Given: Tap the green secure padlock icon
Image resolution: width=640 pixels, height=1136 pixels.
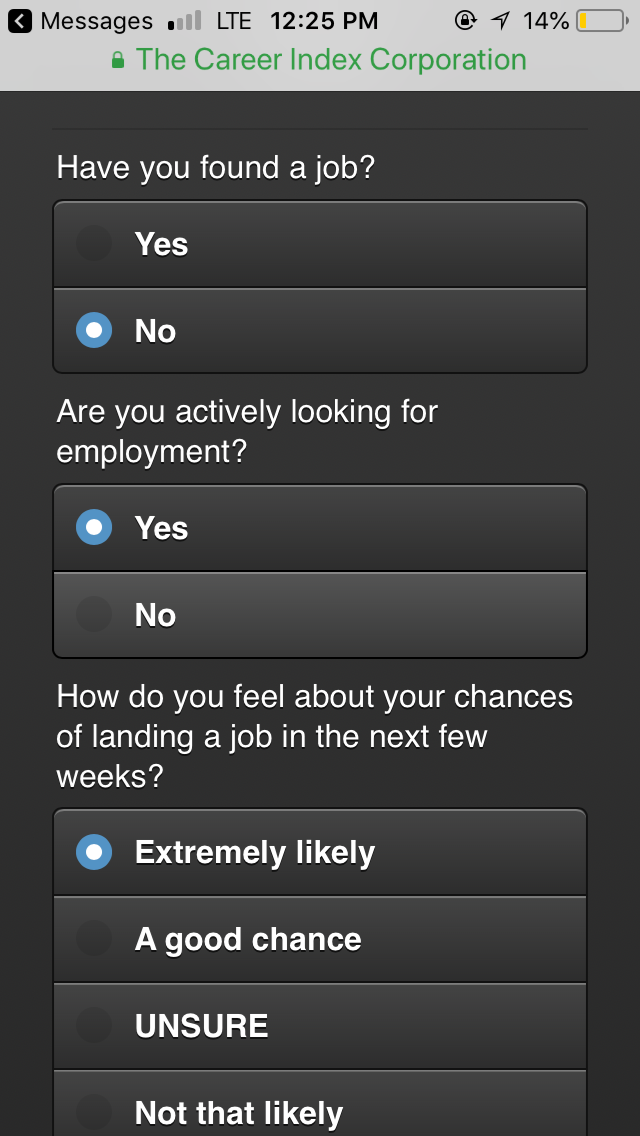Looking at the screenshot, I should coord(118,60).
